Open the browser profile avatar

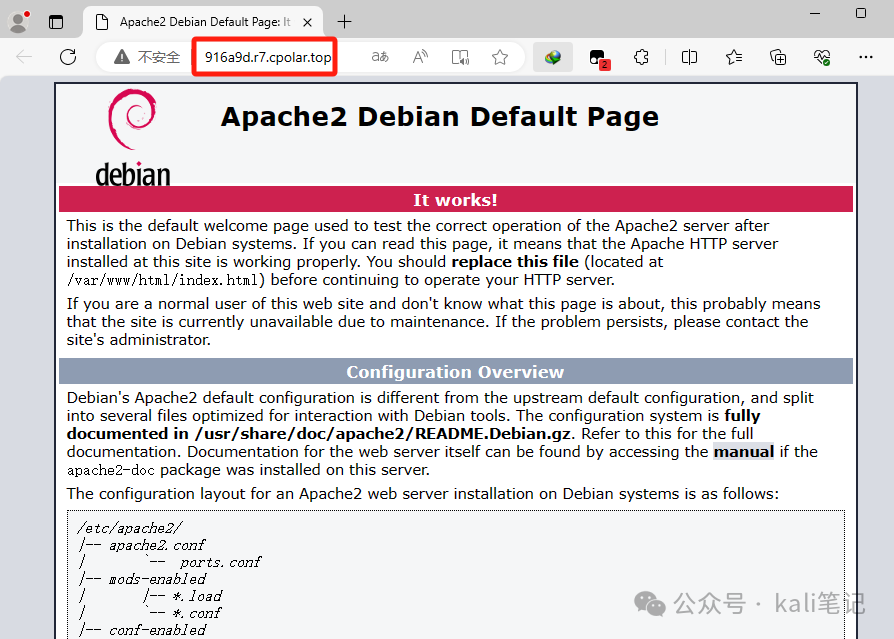pyautogui.click(x=19, y=22)
